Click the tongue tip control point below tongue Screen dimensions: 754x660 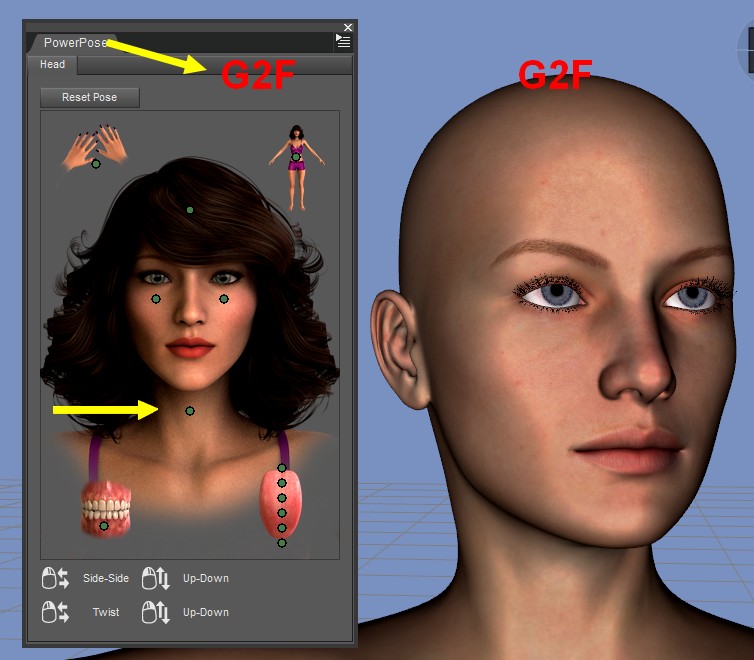tap(282, 543)
